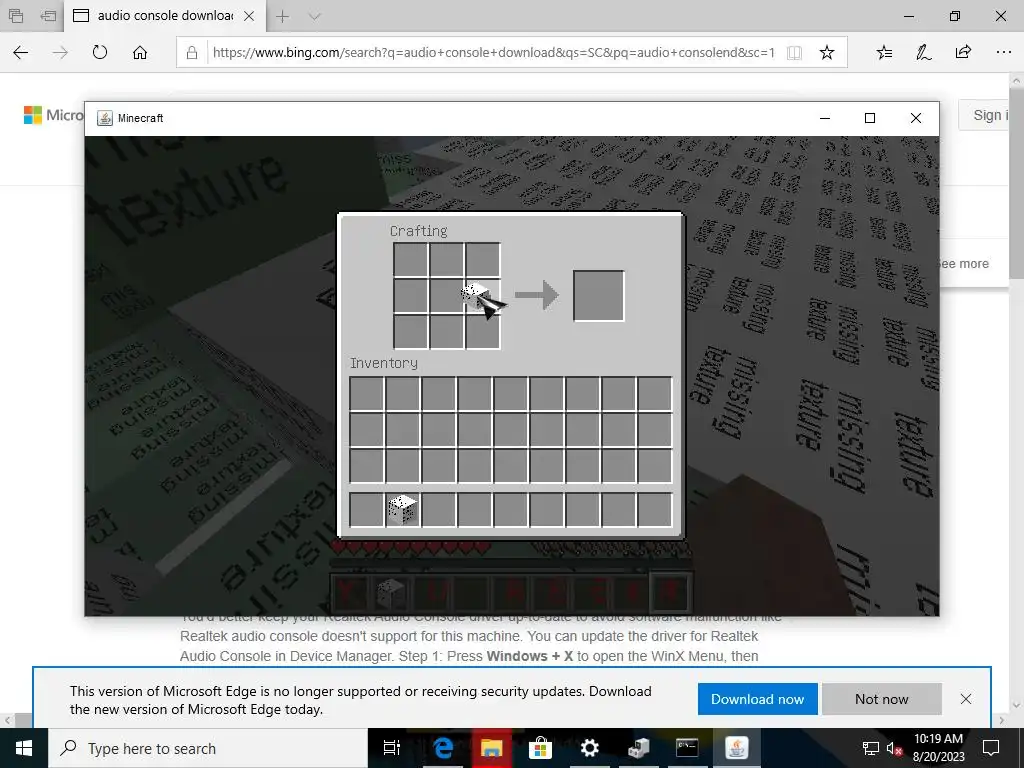Open Settings gear in taskbar
This screenshot has height=768, width=1024.
coord(590,748)
